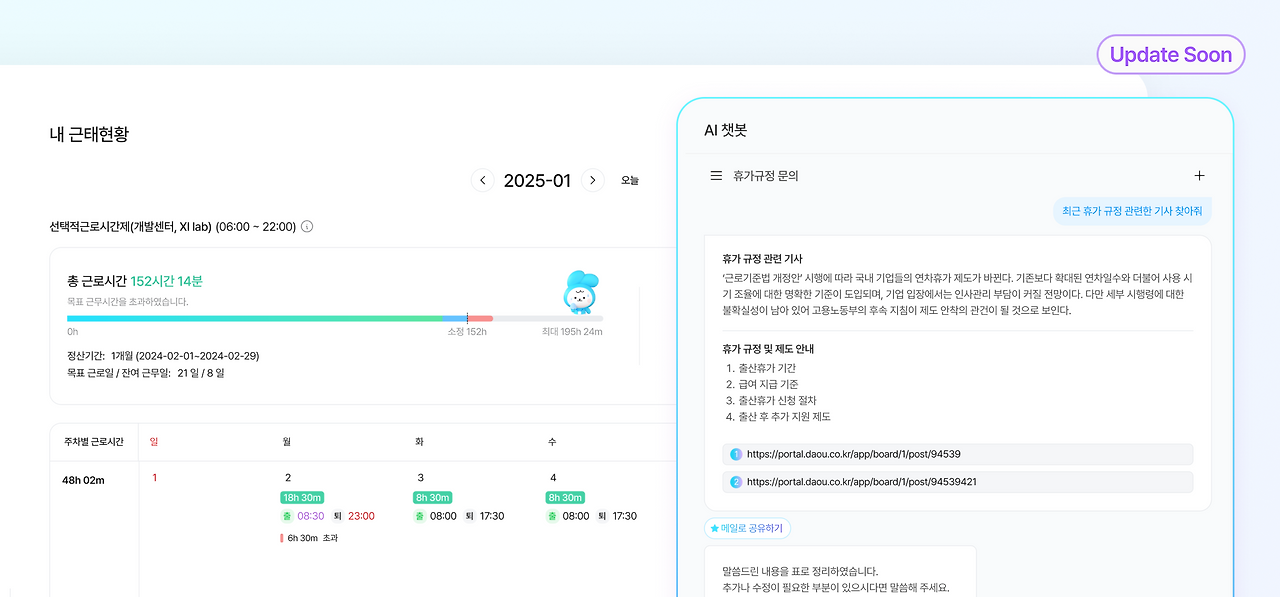The height and width of the screenshot is (597, 1280).
Task: Click the AI 챗봇 panel title
Action: tap(726, 130)
